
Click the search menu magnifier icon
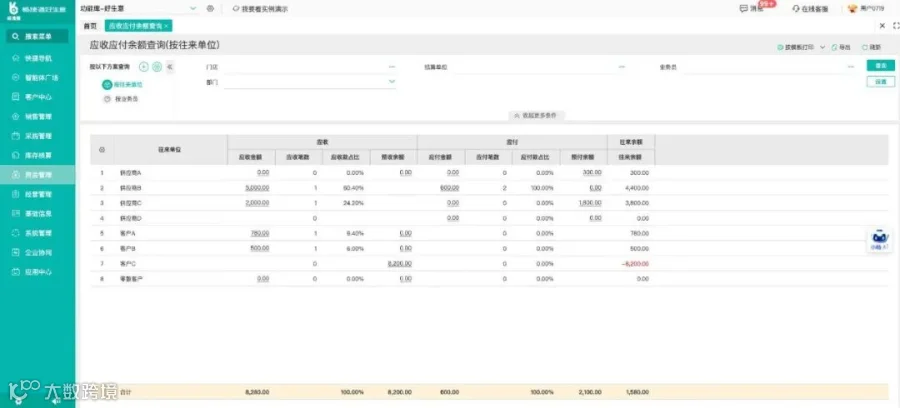tap(15, 36)
